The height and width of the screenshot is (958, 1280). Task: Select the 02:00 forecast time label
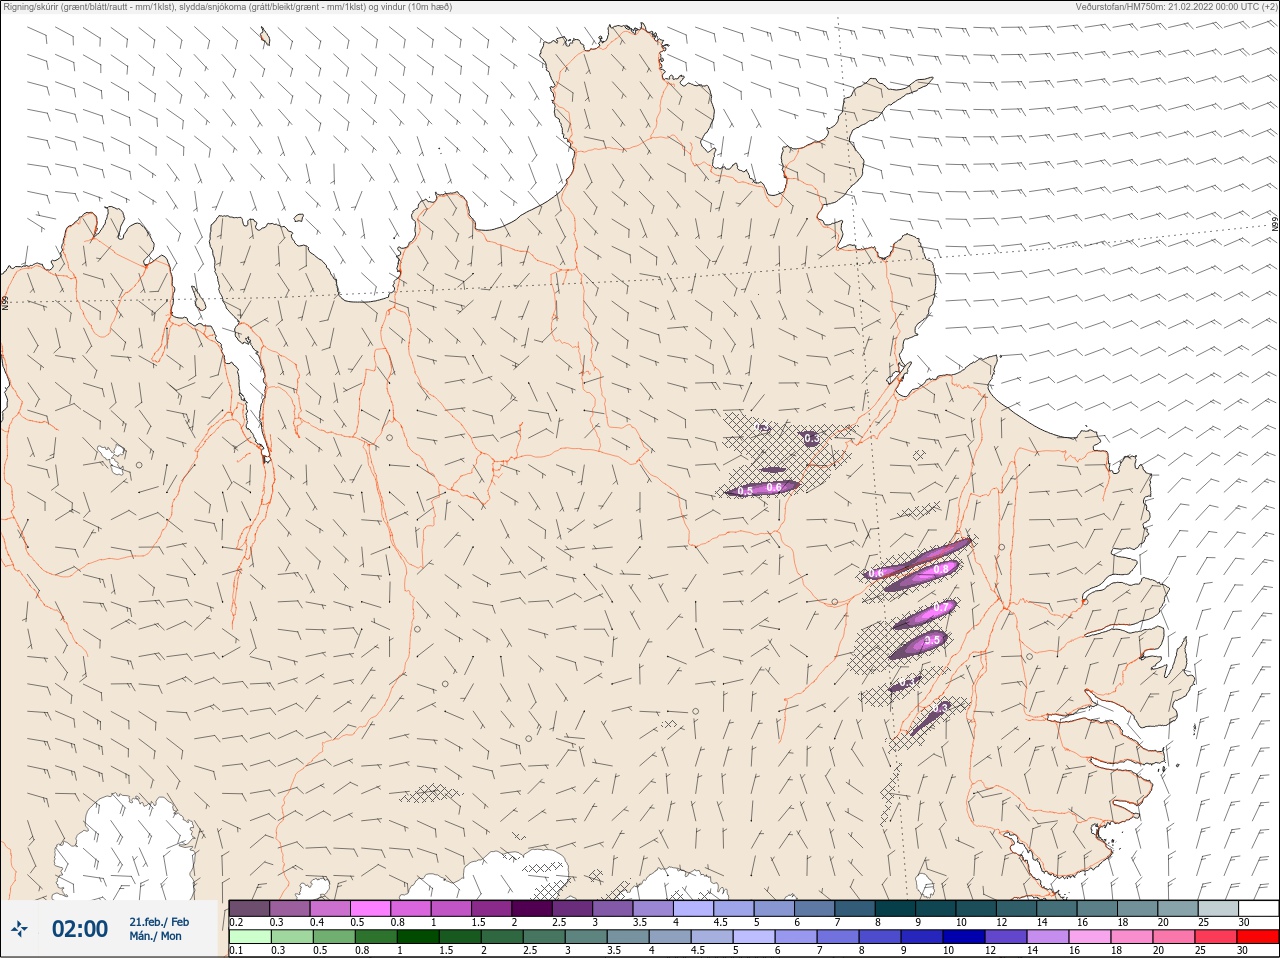[x=79, y=929]
